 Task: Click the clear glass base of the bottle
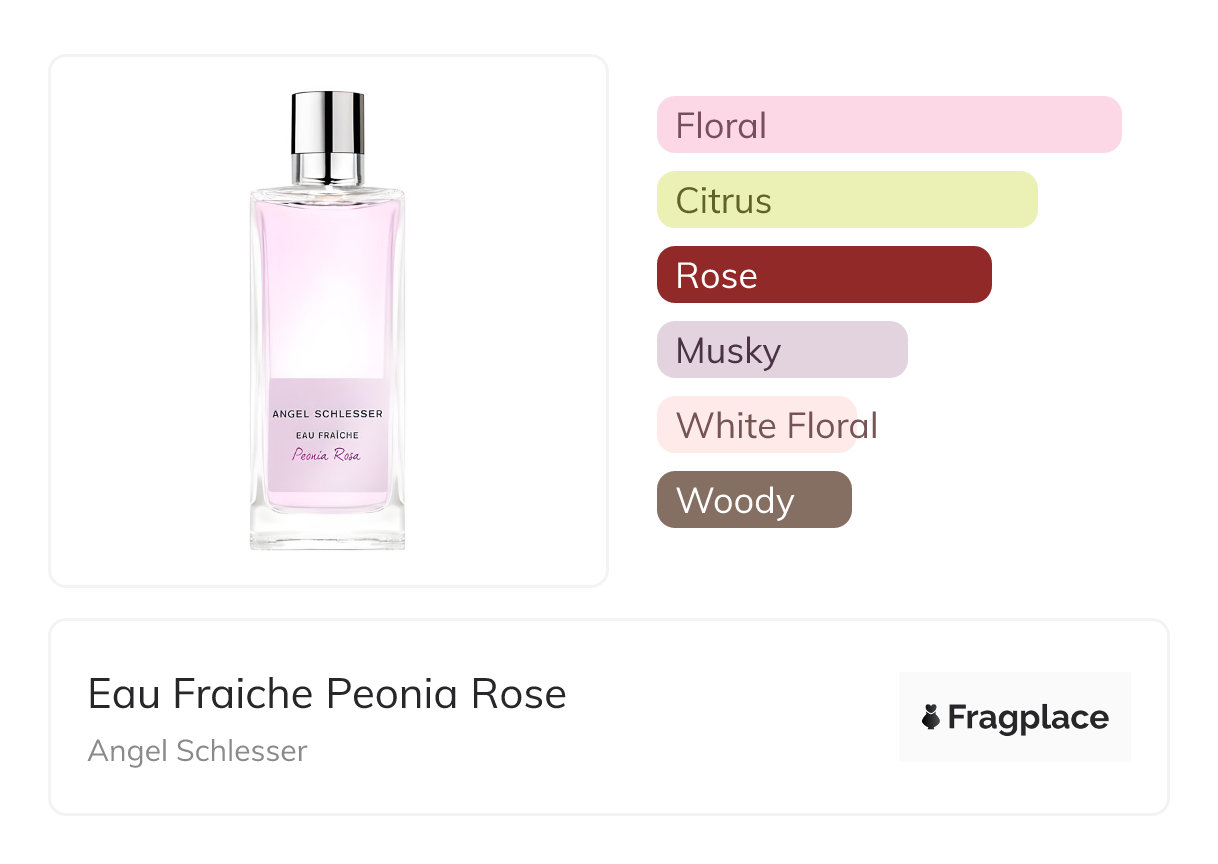[327, 530]
